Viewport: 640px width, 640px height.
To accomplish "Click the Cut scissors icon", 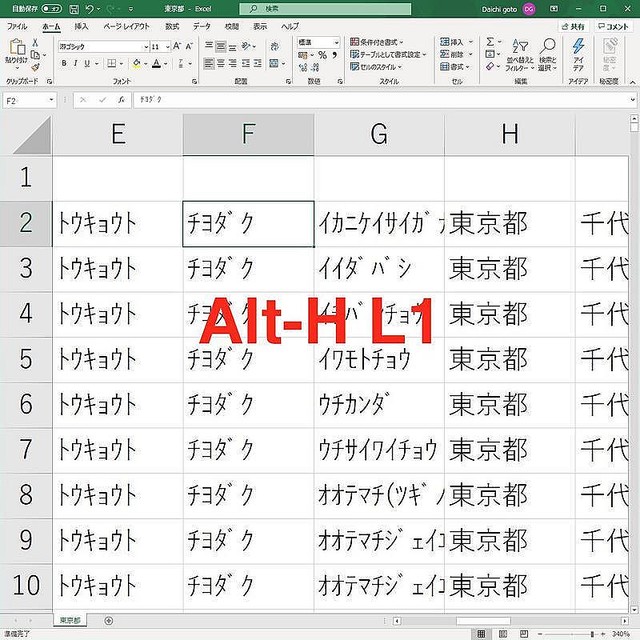I will coord(35,42).
